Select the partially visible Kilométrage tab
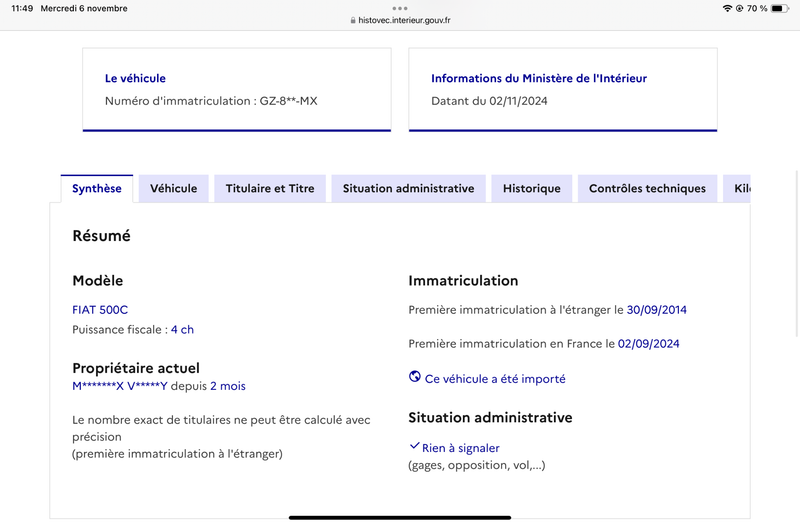 [737, 188]
